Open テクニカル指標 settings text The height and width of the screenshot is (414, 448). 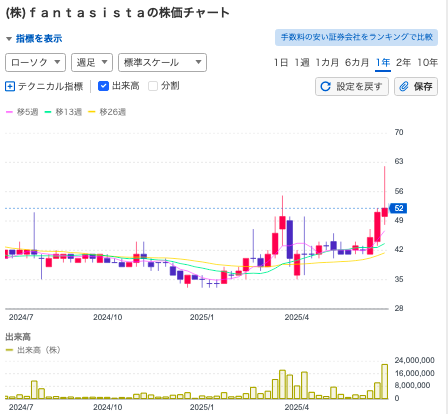(x=50, y=87)
